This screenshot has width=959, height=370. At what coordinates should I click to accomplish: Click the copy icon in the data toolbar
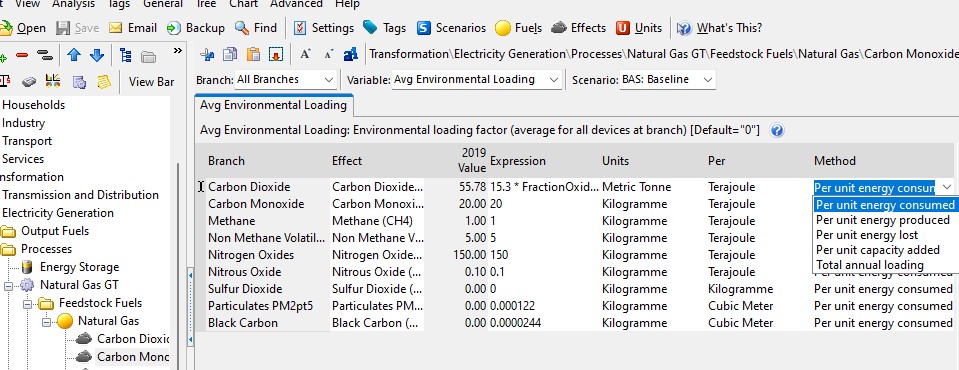pos(230,54)
